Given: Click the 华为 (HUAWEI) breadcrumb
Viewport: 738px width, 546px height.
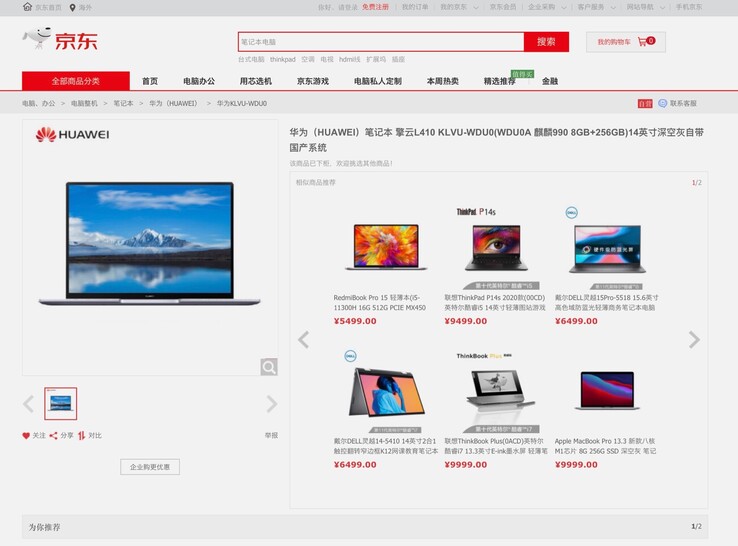Looking at the screenshot, I should (173, 104).
